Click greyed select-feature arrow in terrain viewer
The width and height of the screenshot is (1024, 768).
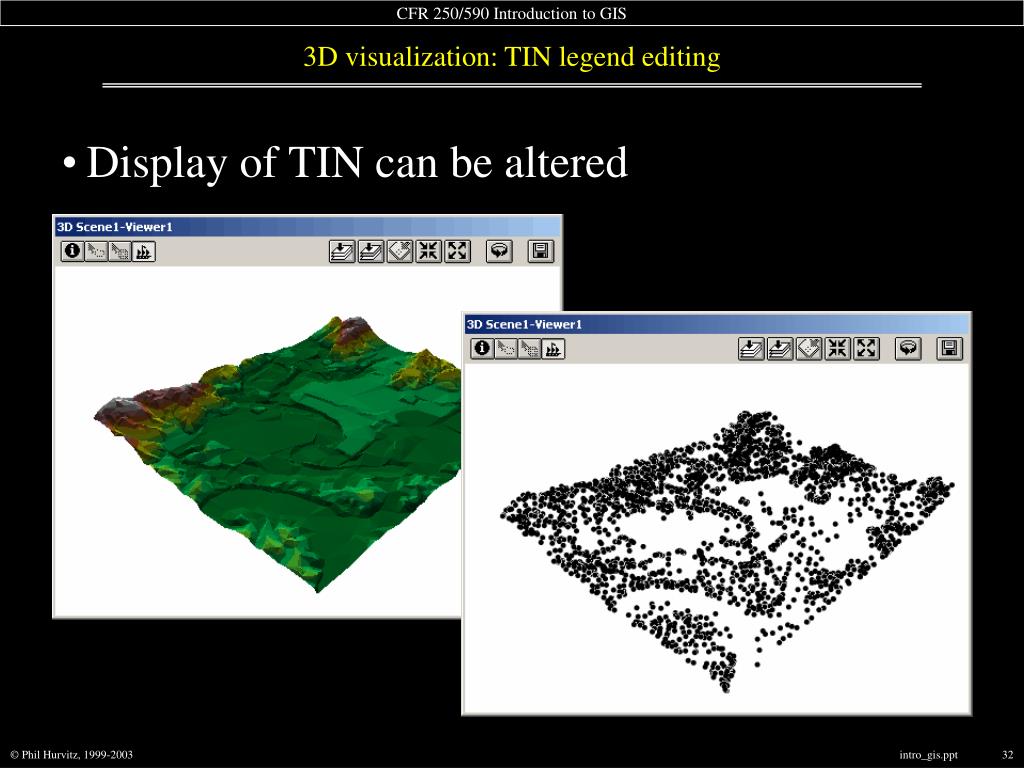[96, 251]
